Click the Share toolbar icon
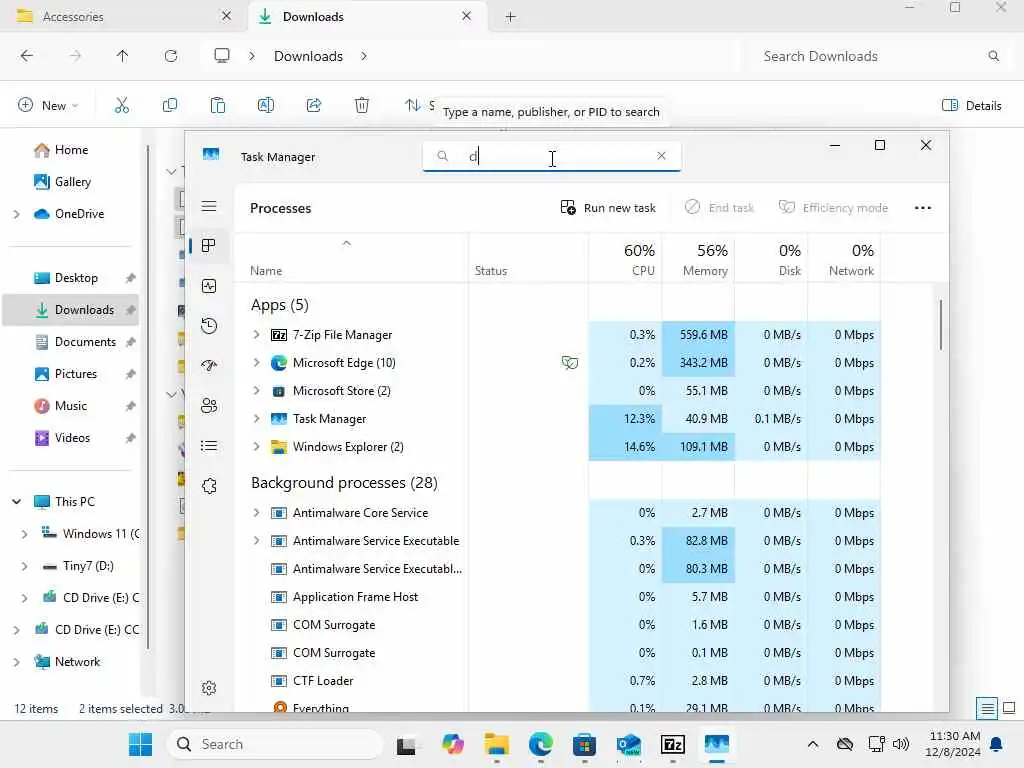The image size is (1024, 768). point(314,105)
